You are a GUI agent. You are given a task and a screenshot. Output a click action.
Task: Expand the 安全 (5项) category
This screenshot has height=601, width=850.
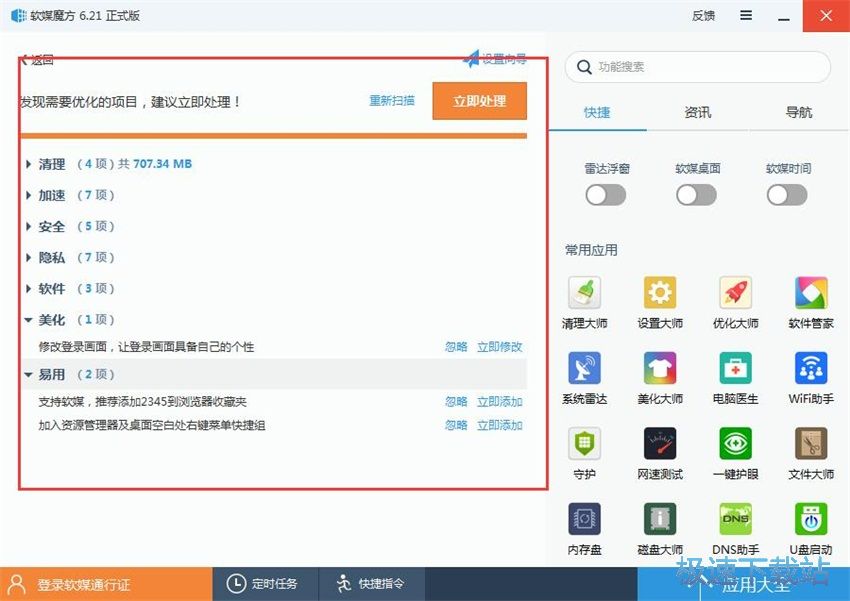[x=29, y=226]
